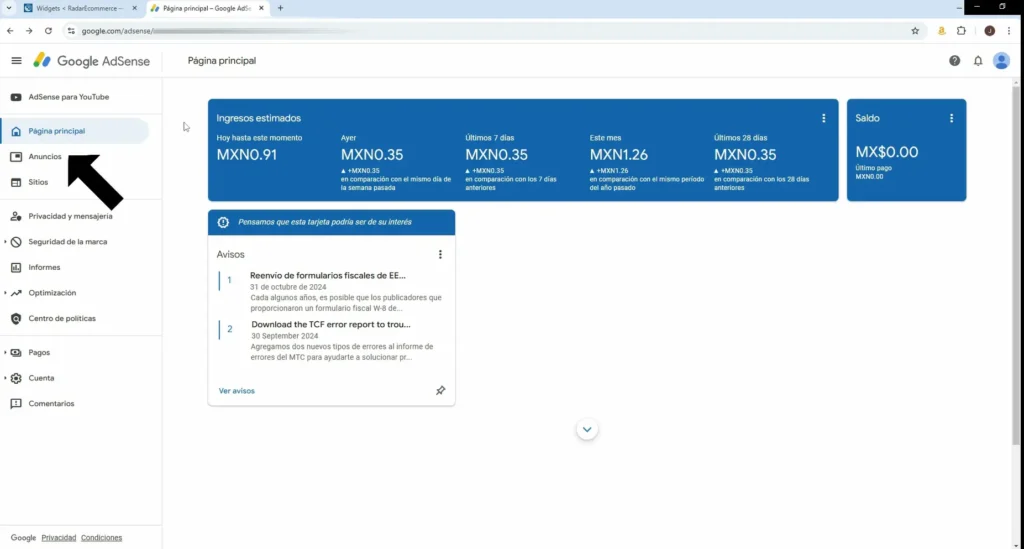Click the address bar URL field

pos(490,31)
